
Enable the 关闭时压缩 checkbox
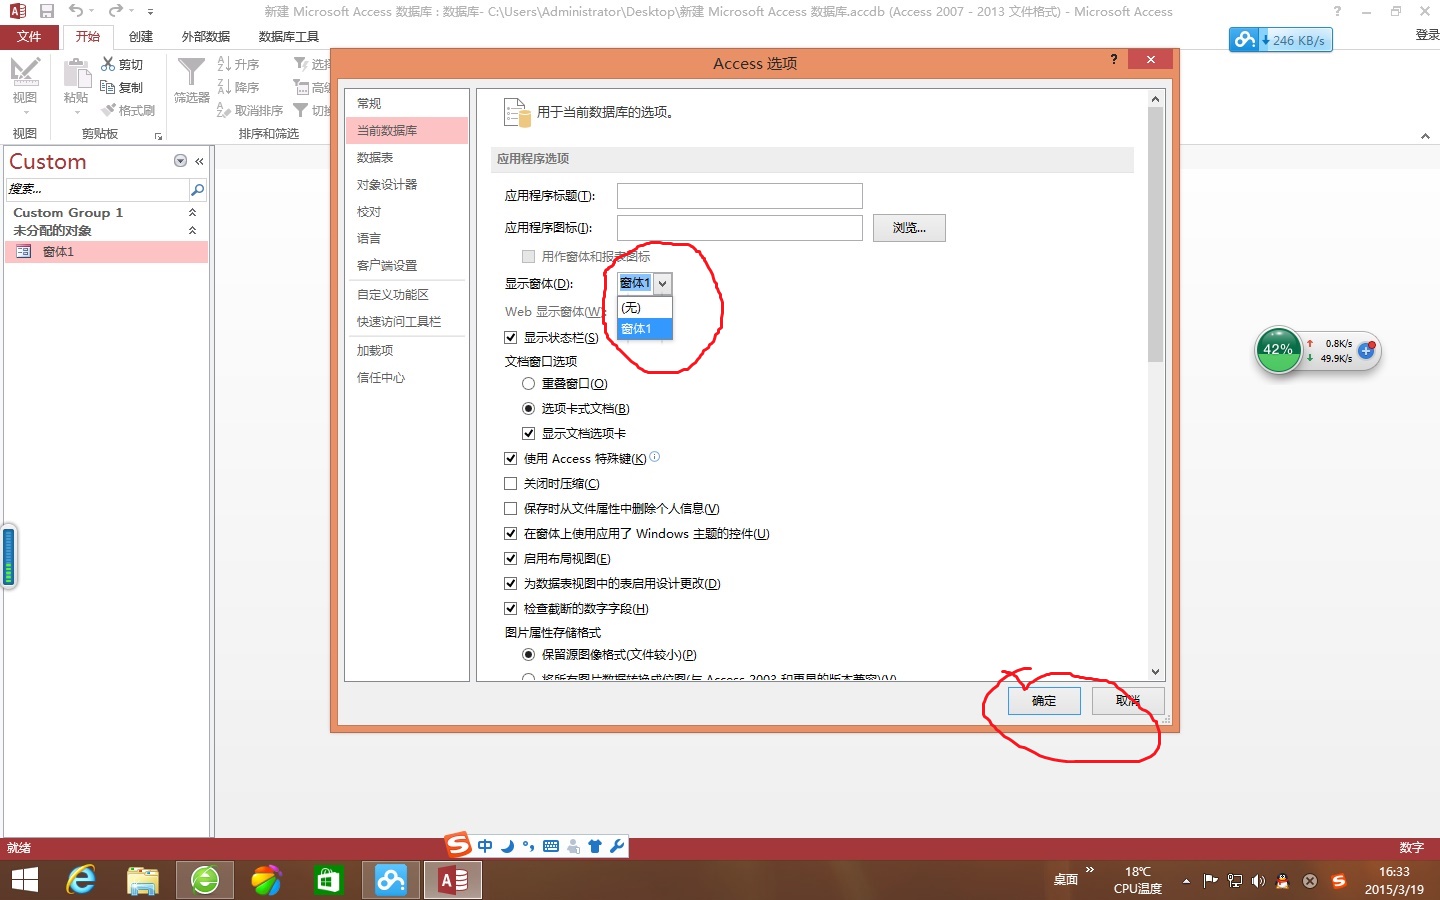(x=511, y=484)
